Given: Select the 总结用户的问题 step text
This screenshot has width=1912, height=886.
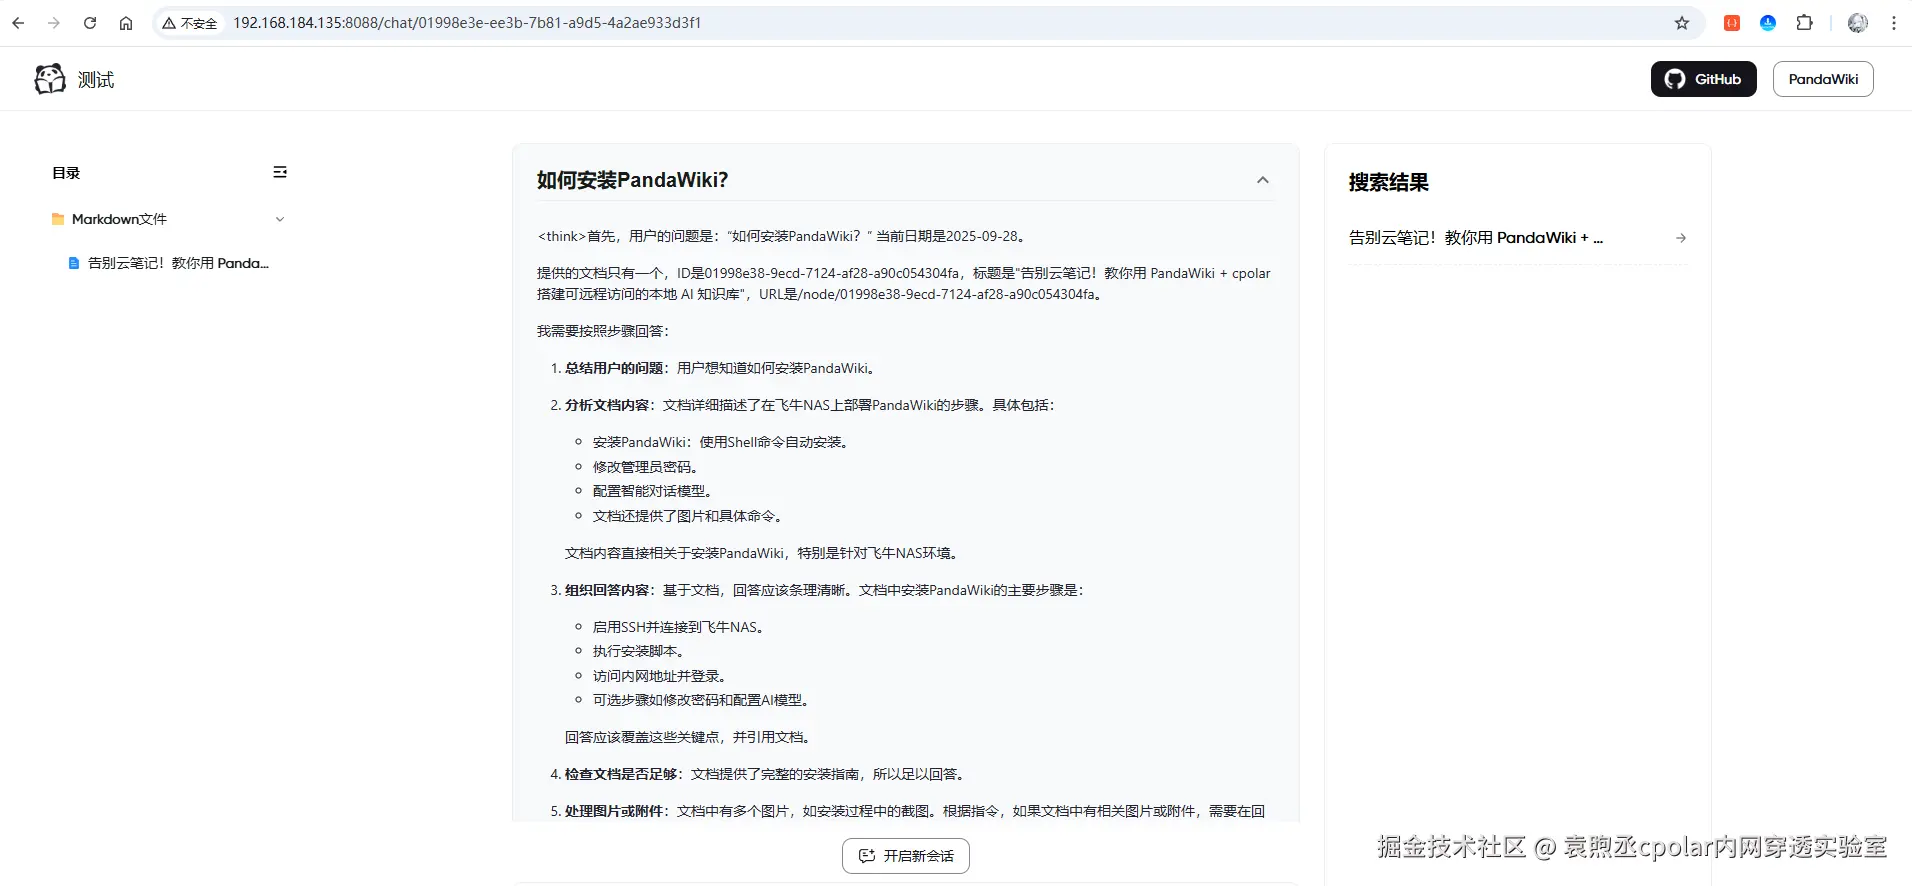Looking at the screenshot, I should click(614, 368).
